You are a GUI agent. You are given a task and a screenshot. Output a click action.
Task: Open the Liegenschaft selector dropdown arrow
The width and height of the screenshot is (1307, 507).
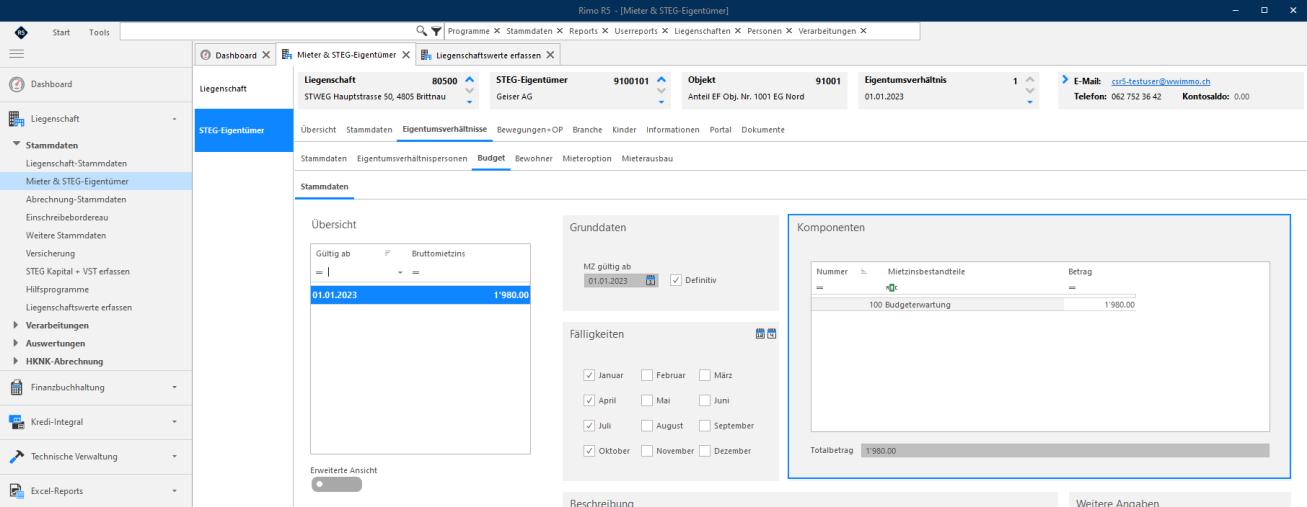point(470,102)
